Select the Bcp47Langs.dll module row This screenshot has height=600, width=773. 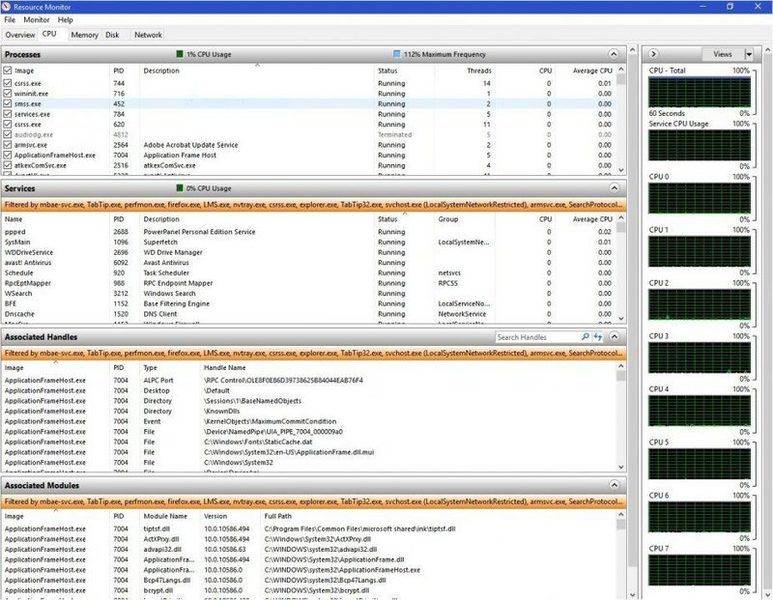pyautogui.click(x=309, y=580)
